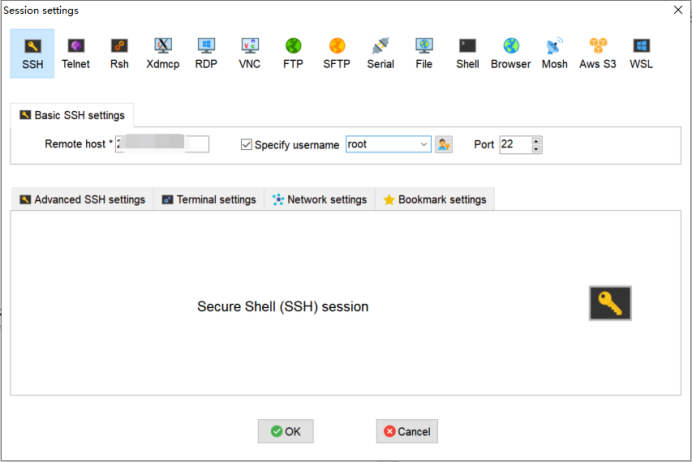Switch to the Network settings tab
The width and height of the screenshot is (692, 463).
coord(320,200)
